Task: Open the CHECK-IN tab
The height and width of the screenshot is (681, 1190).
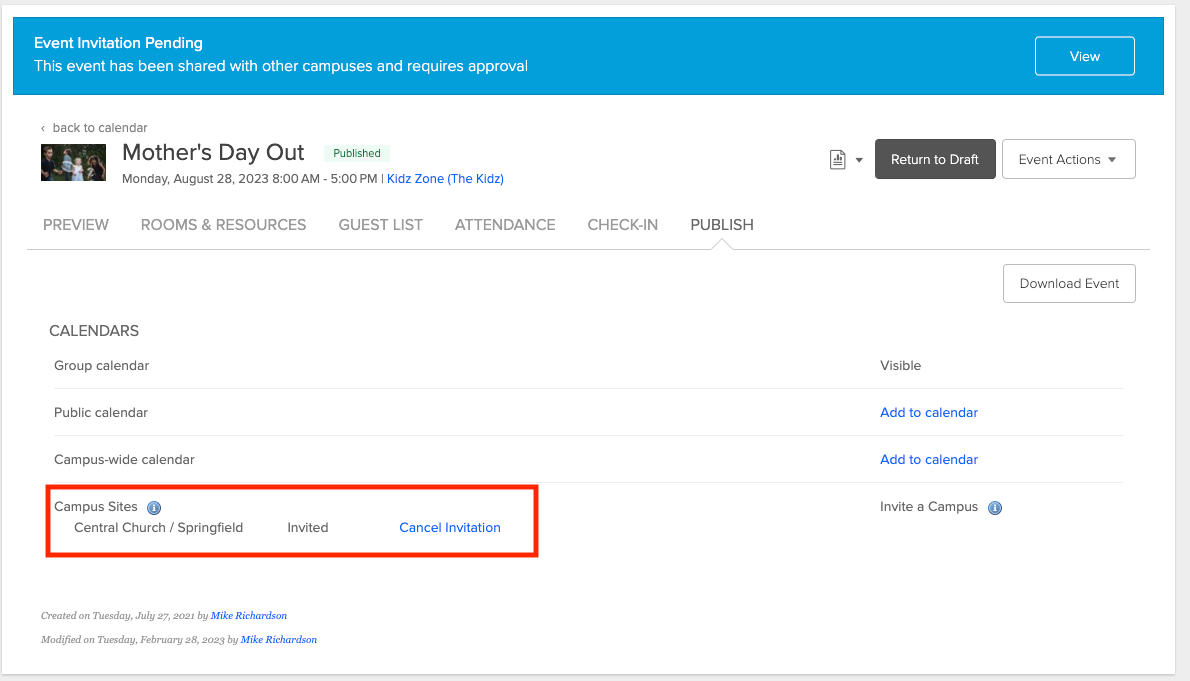Action: pos(622,225)
